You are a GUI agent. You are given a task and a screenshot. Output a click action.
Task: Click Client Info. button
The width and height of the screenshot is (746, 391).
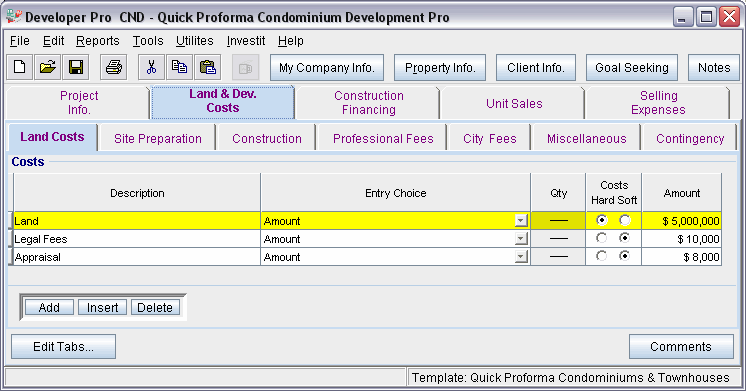(x=536, y=68)
